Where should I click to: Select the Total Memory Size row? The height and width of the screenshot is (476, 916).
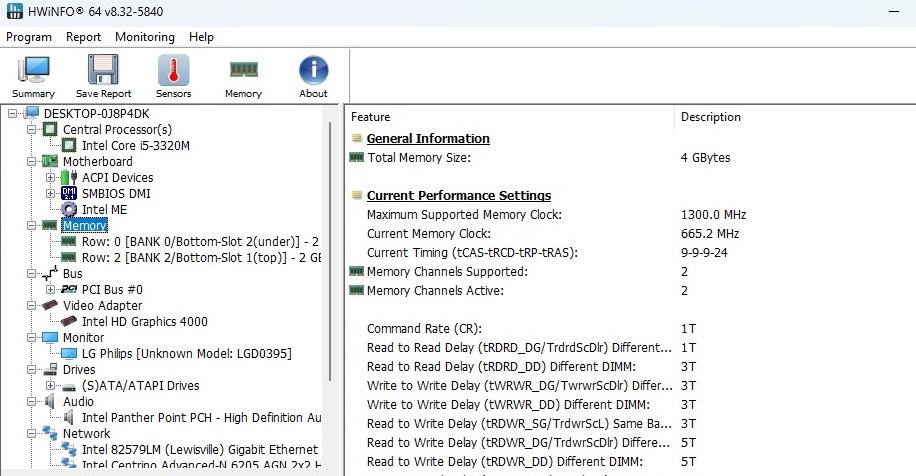coord(418,158)
